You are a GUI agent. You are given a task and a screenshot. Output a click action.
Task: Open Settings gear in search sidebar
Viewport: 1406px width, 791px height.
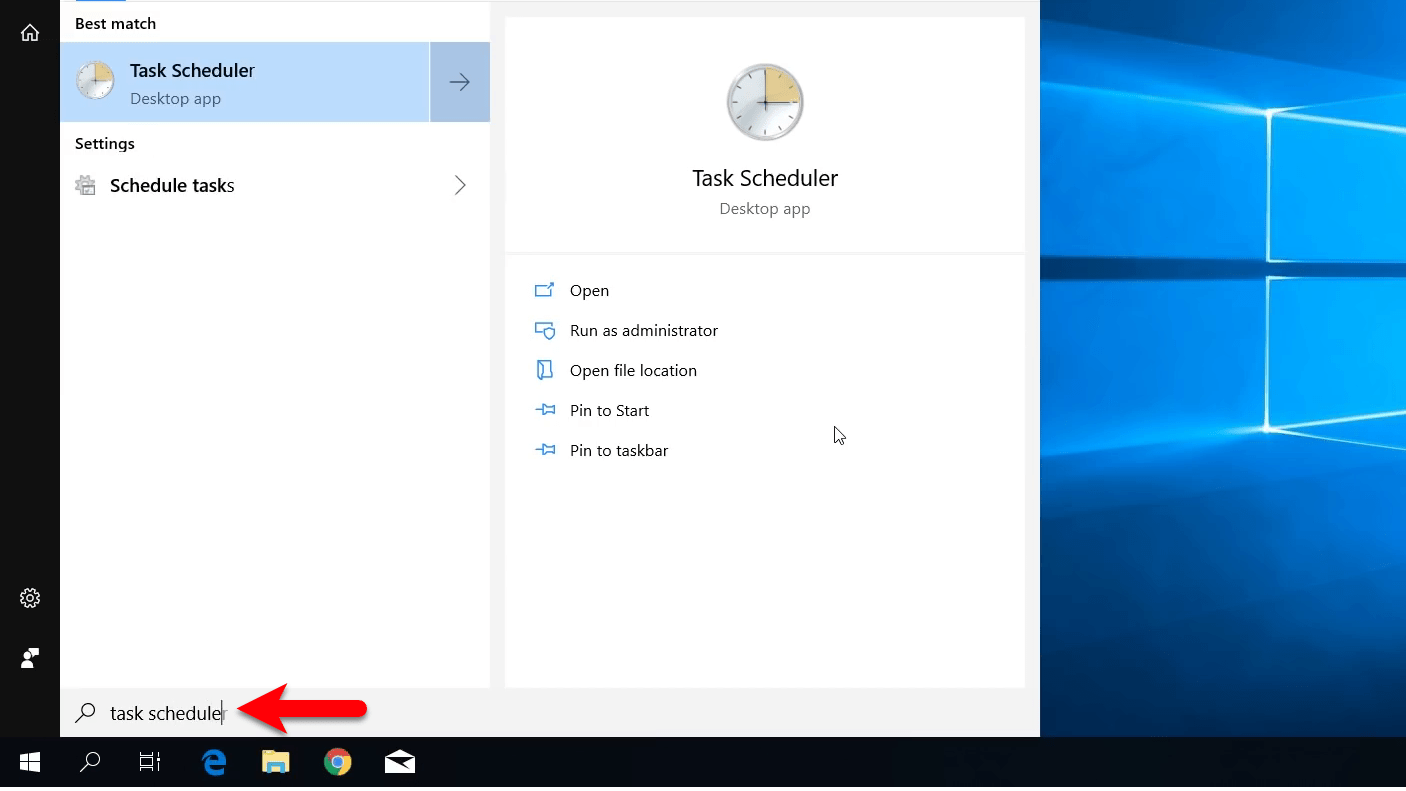tap(30, 598)
